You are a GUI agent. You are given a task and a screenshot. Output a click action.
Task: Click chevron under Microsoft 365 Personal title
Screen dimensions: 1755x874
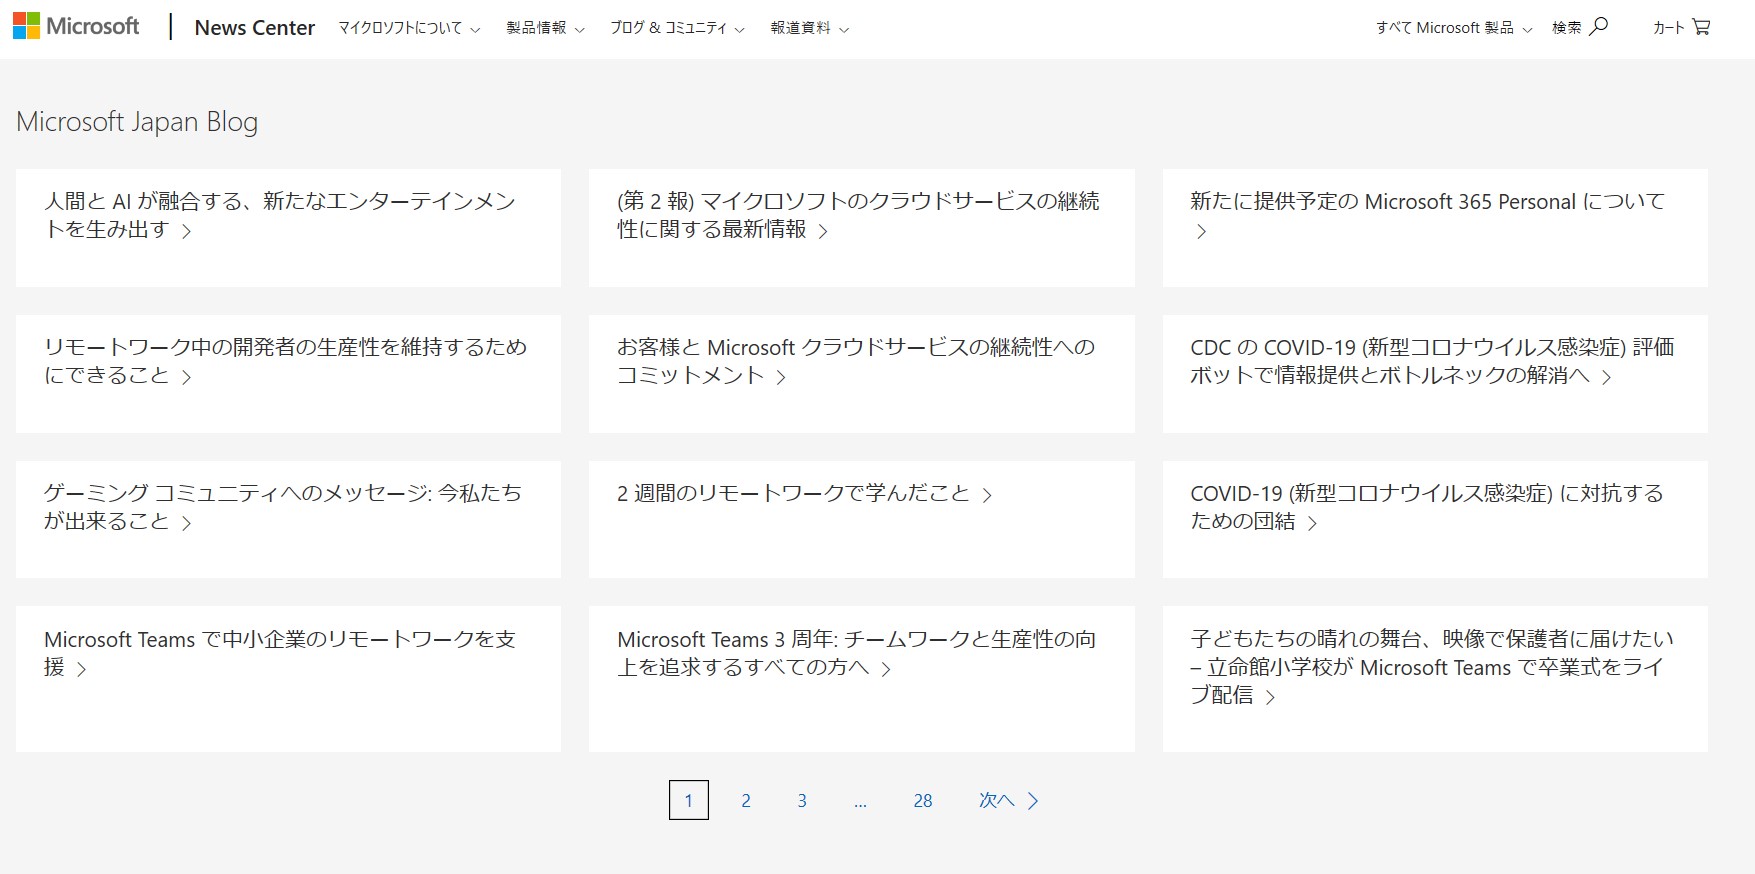pyautogui.click(x=1201, y=232)
